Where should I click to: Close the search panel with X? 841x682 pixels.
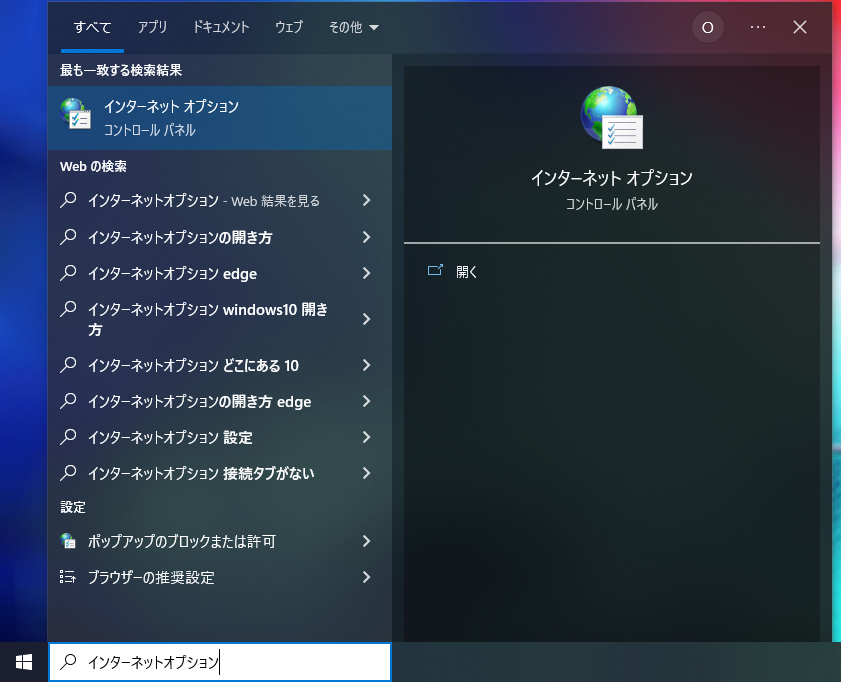click(x=800, y=27)
